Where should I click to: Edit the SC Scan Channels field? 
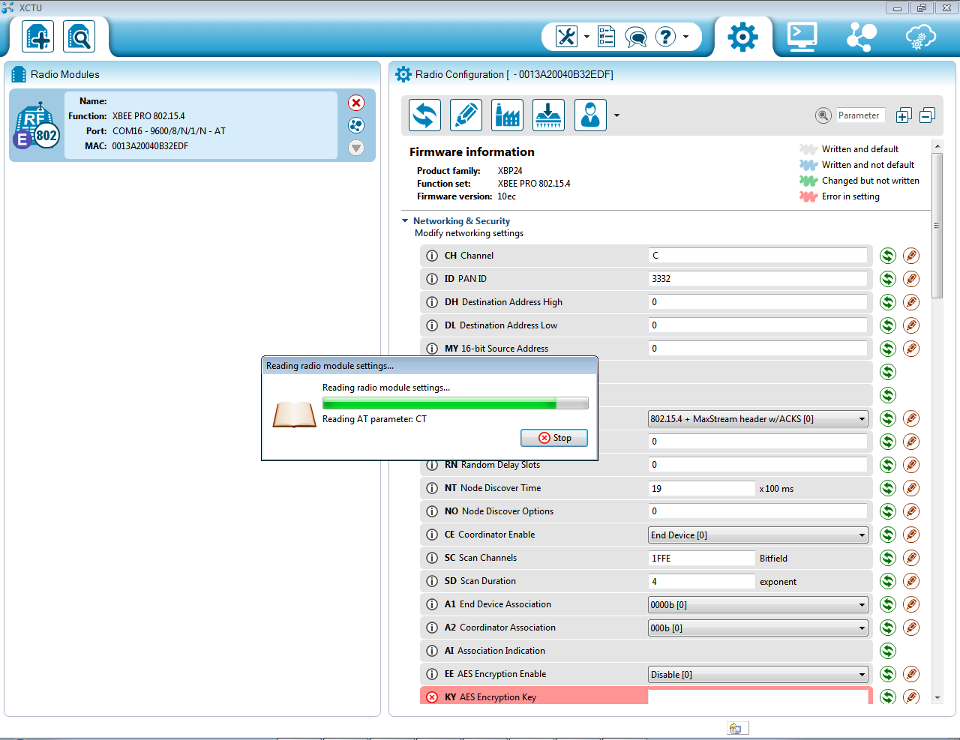[702, 558]
